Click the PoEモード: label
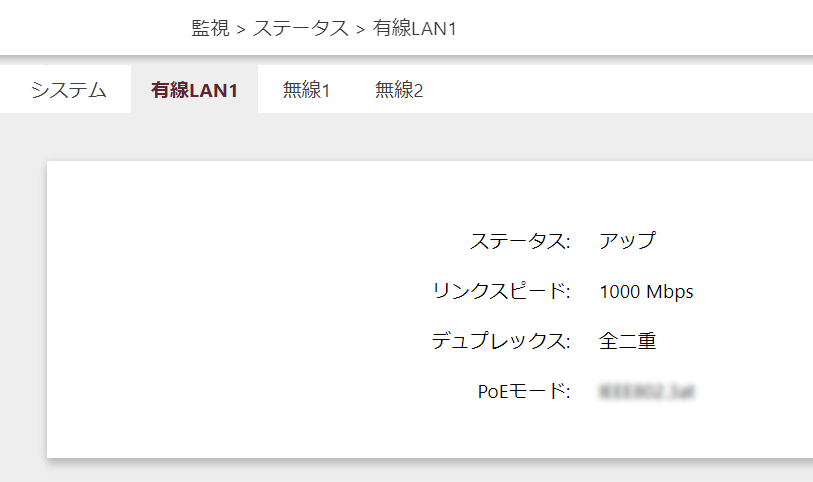This screenshot has width=813, height=482. point(524,391)
